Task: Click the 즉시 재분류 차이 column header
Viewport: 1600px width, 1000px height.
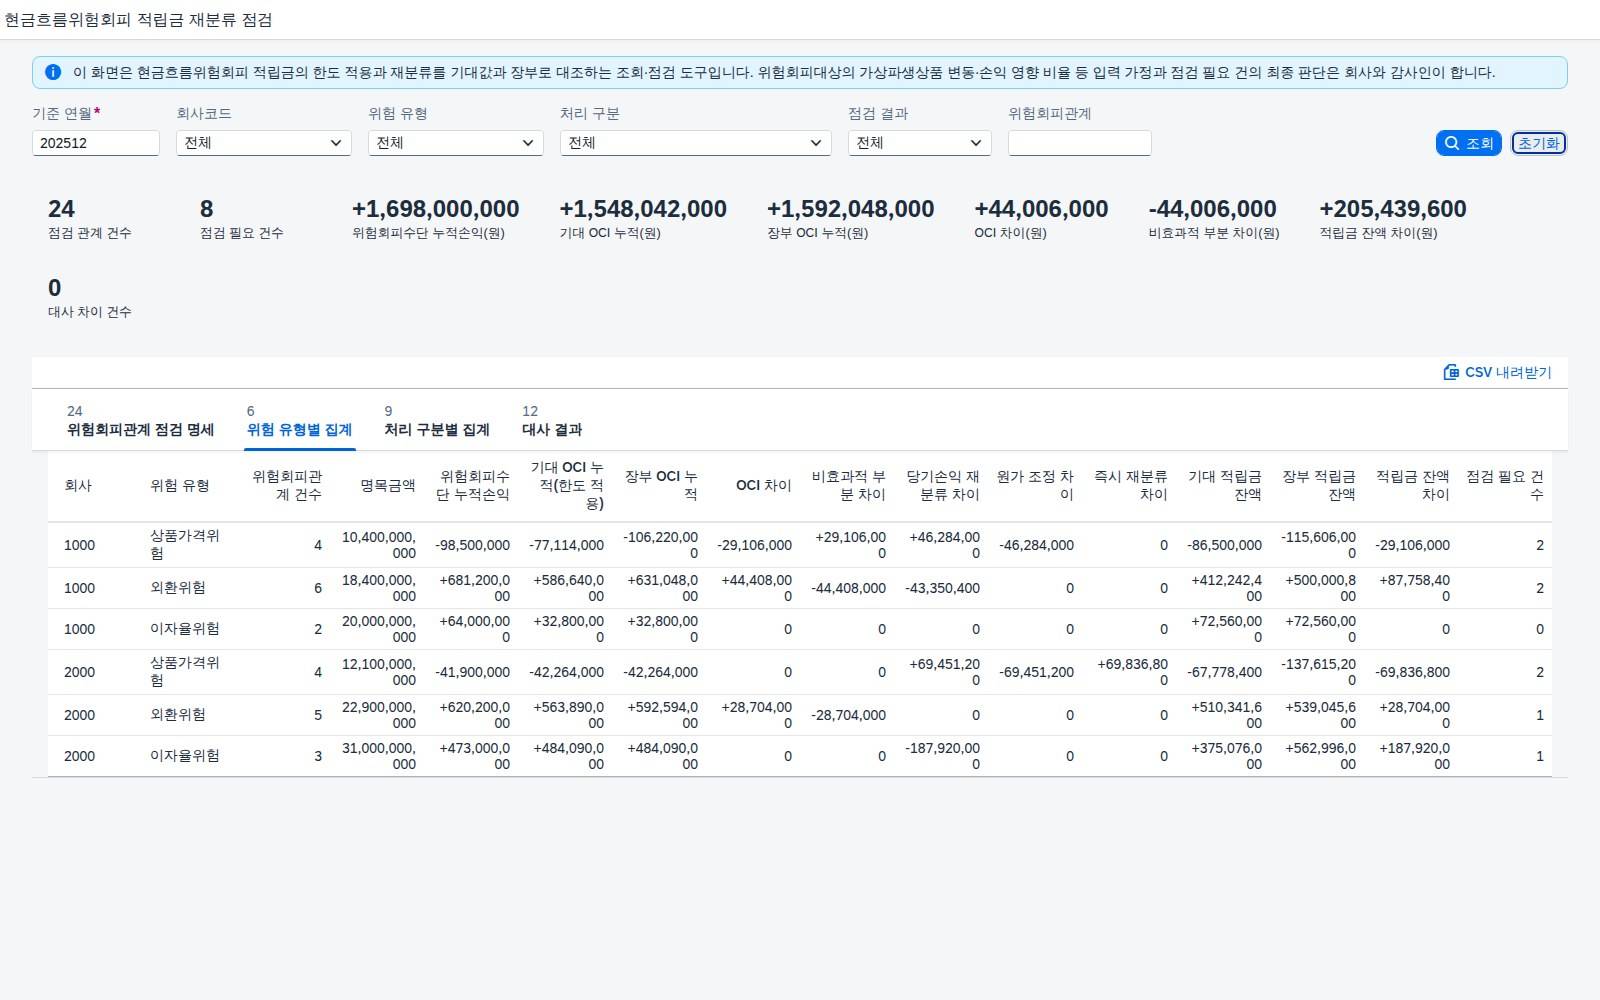Action: point(1131,485)
